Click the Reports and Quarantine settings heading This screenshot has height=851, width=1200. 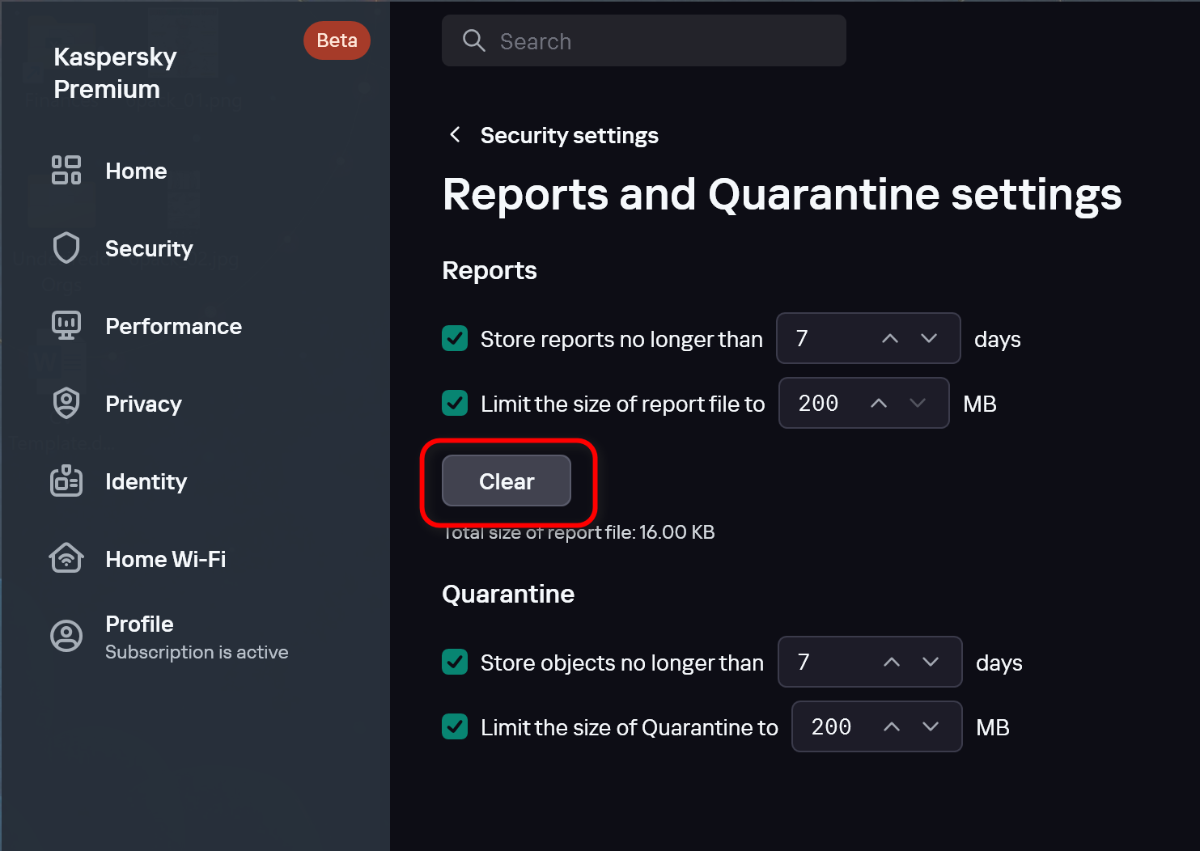click(782, 194)
